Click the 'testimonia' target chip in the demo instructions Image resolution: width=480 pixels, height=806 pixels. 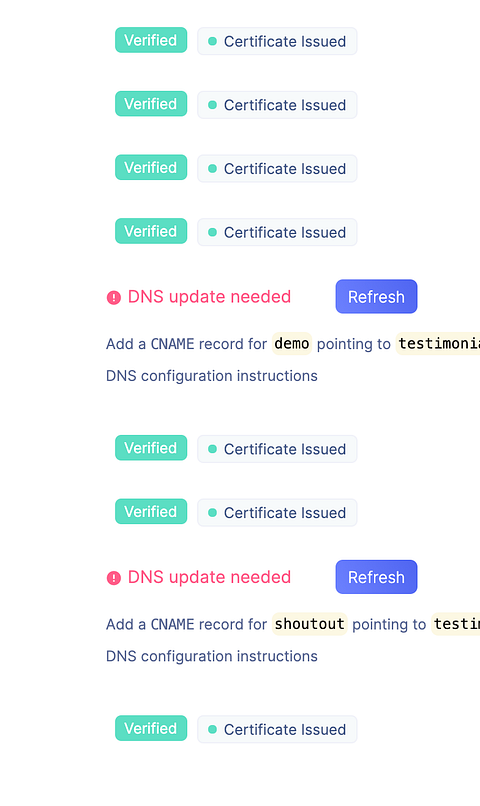pos(438,343)
